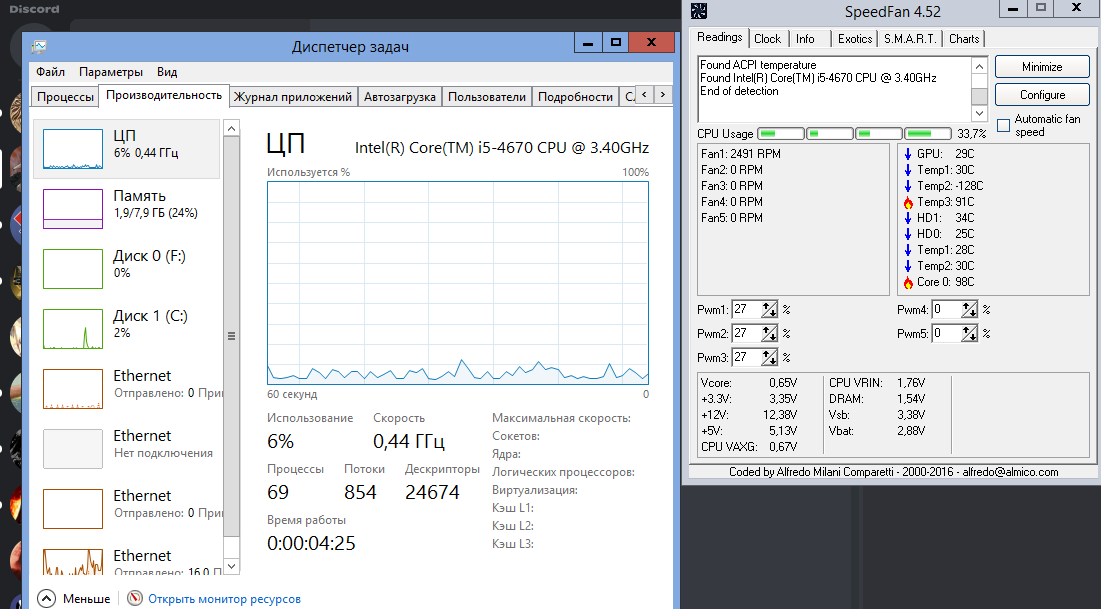Switch to the Подробности tab
The height and width of the screenshot is (609, 1101).
pos(575,97)
